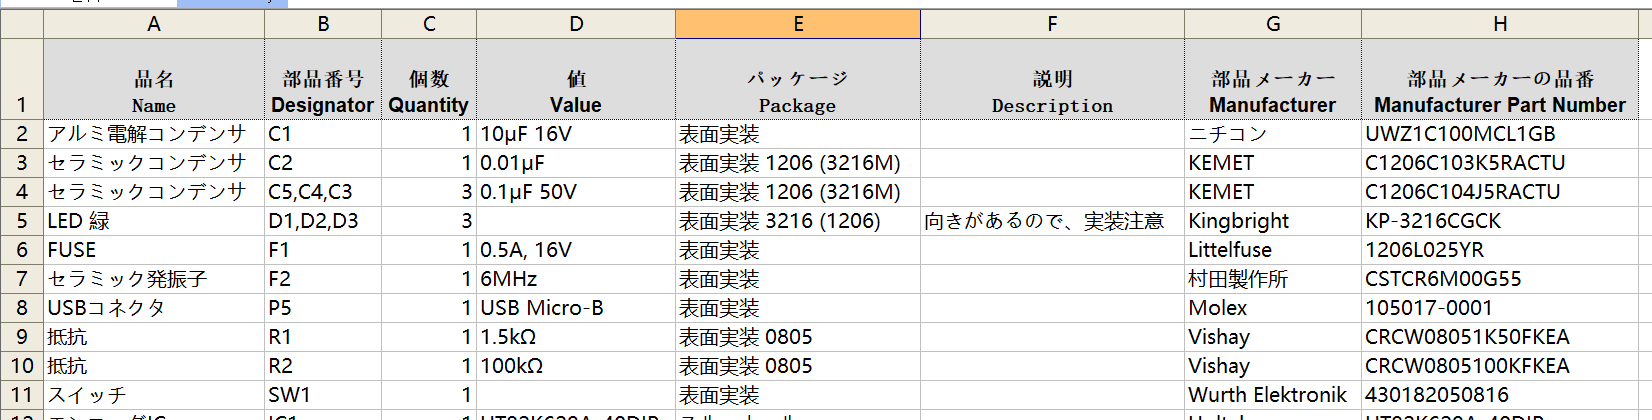Image resolution: width=1652 pixels, height=420 pixels.
Task: Select part number C1206C103K5RACTU
Action: coord(1500,163)
